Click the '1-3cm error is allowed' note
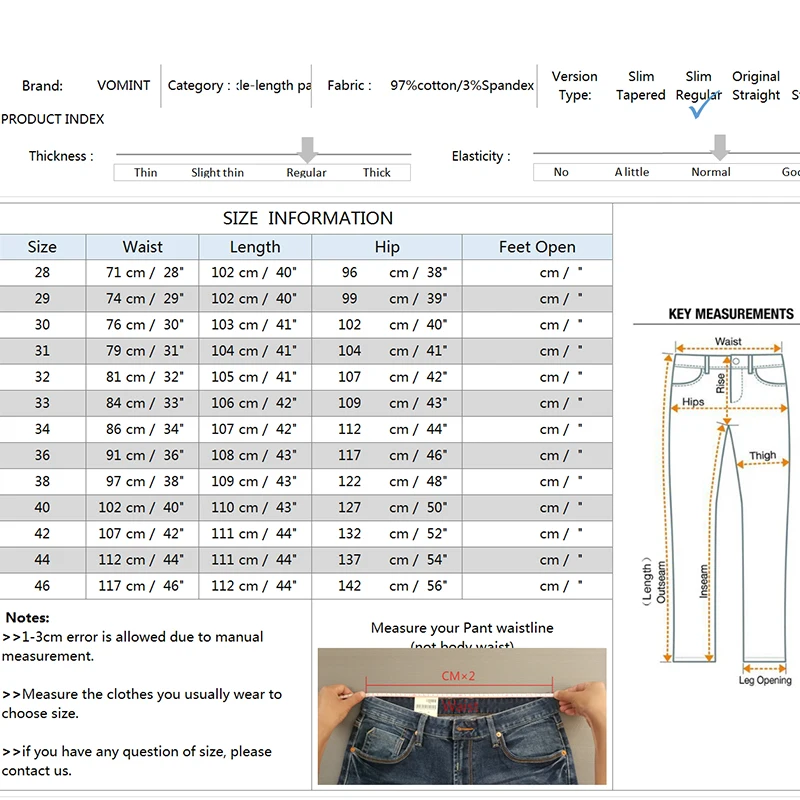The height and width of the screenshot is (800, 800). point(133,646)
